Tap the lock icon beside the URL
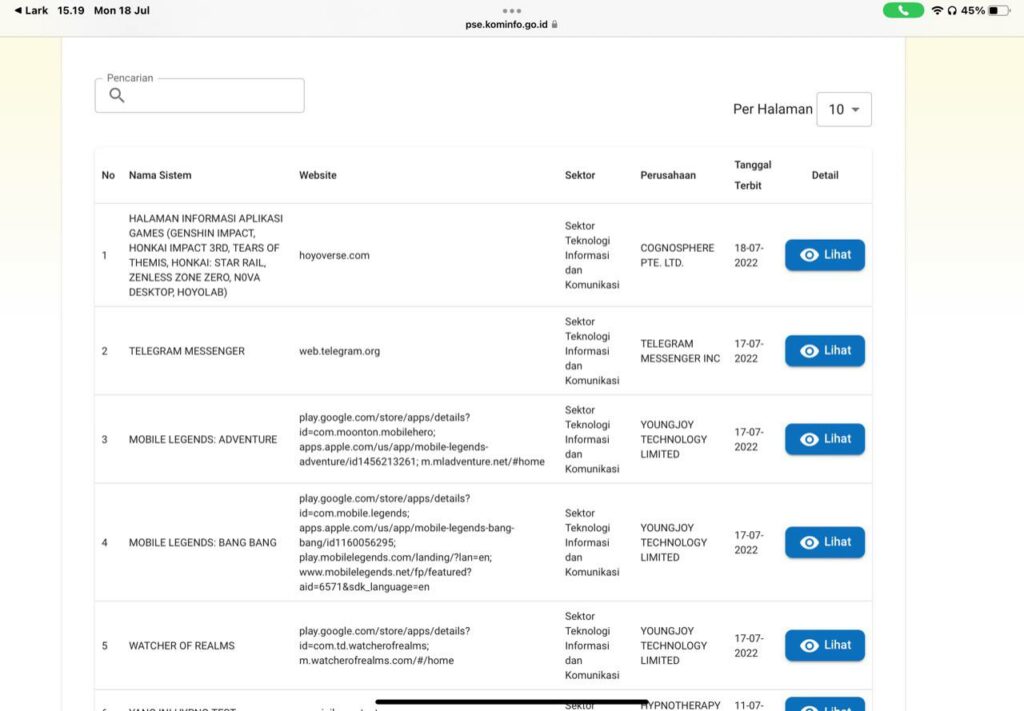 click(554, 24)
